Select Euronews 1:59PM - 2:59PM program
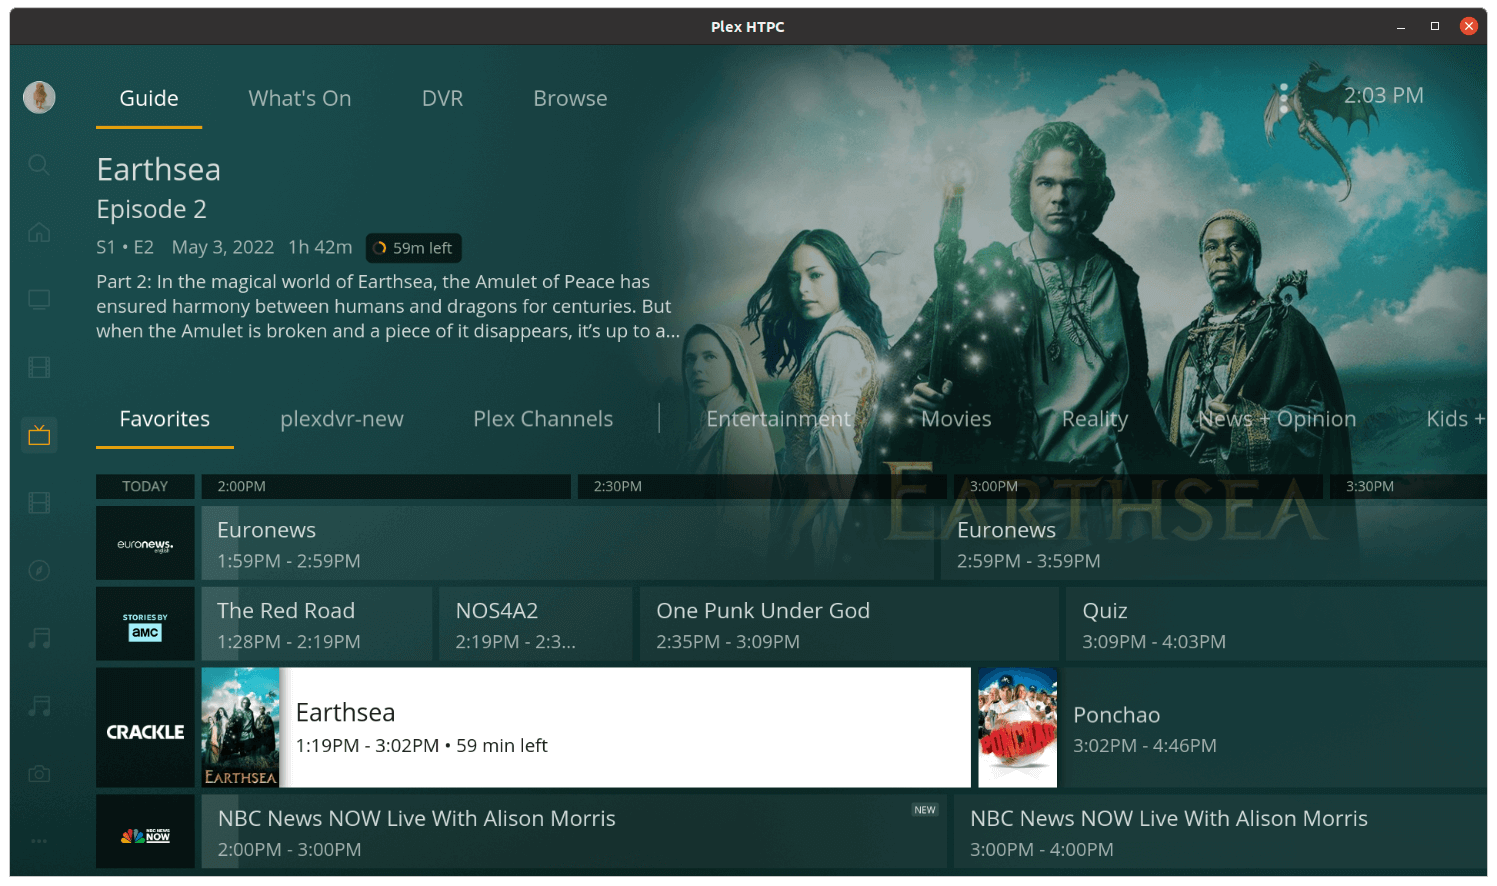 pos(567,543)
